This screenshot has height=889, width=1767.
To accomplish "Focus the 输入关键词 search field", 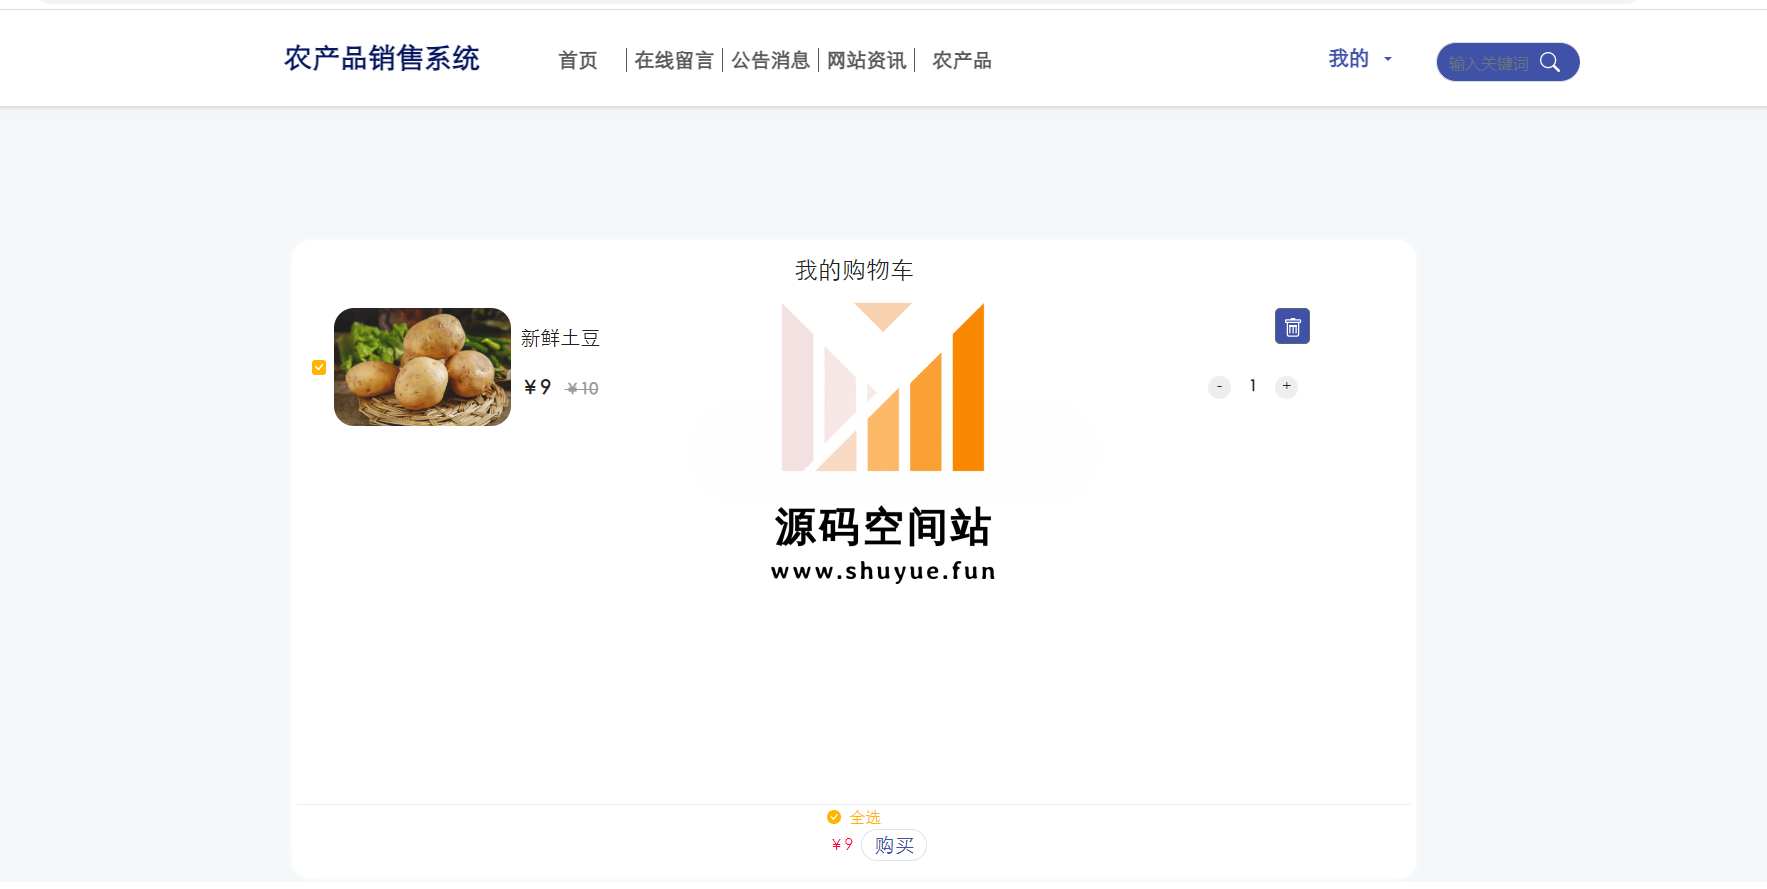I will point(1489,63).
